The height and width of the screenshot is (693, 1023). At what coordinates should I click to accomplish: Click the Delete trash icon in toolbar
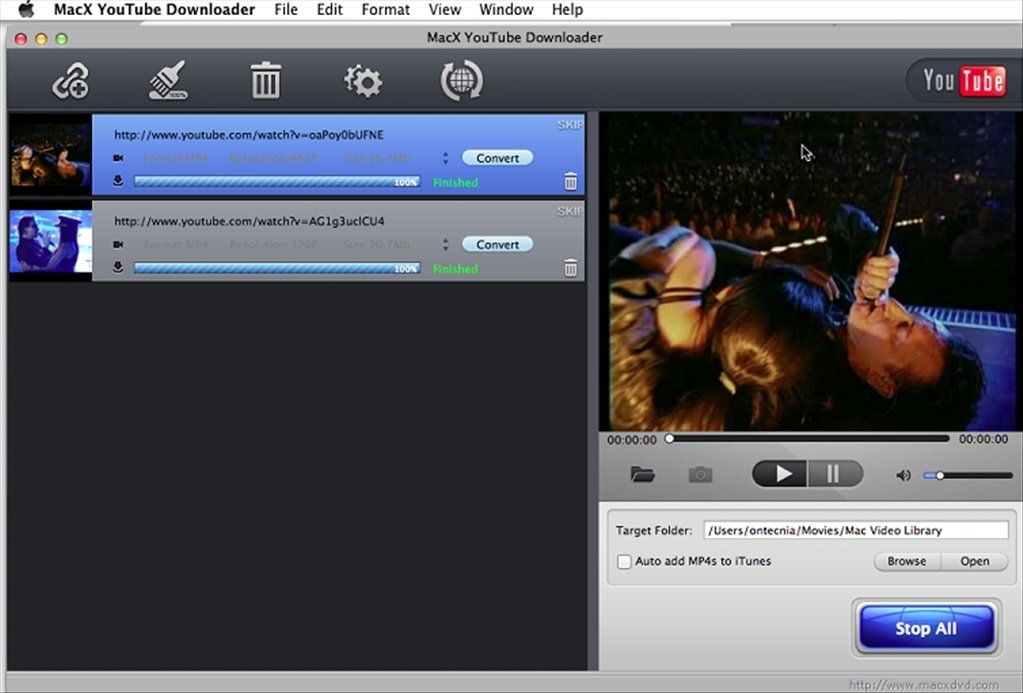(x=266, y=80)
